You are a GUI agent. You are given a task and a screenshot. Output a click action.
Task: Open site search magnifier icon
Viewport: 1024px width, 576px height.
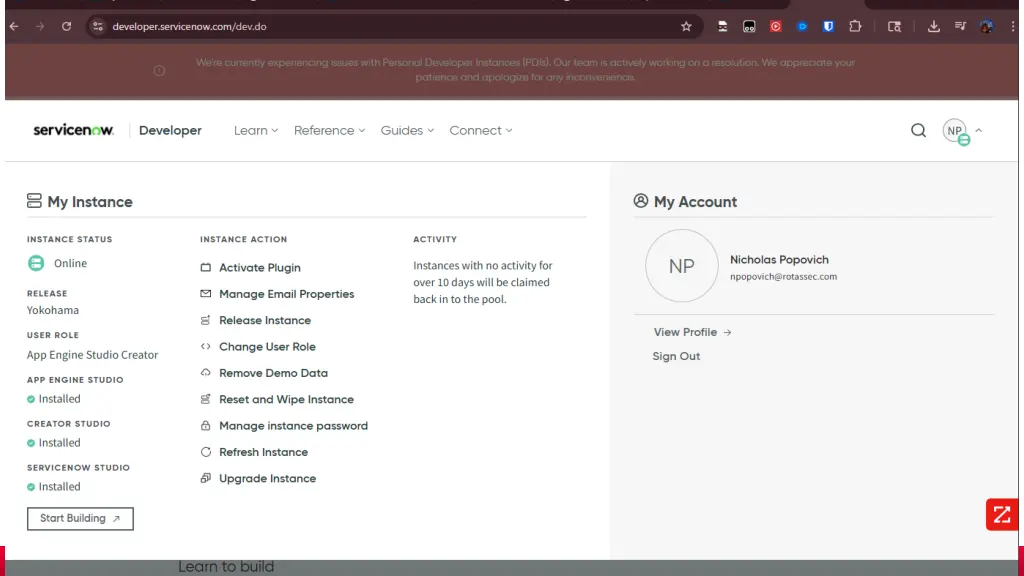tap(918, 131)
